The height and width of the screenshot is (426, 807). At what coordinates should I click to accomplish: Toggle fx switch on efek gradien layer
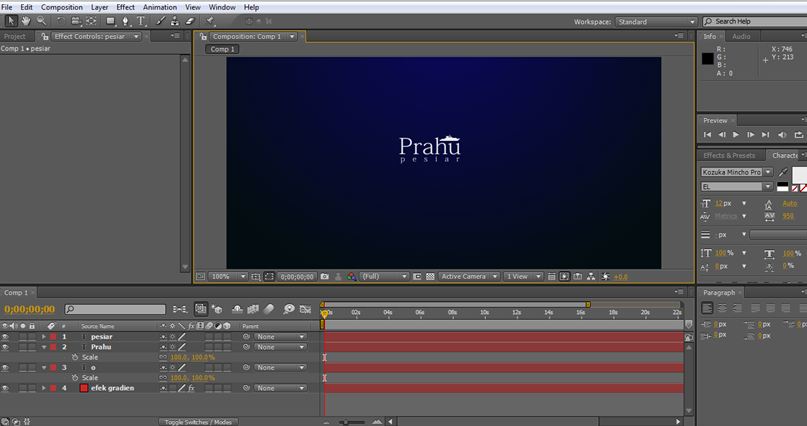click(x=191, y=388)
